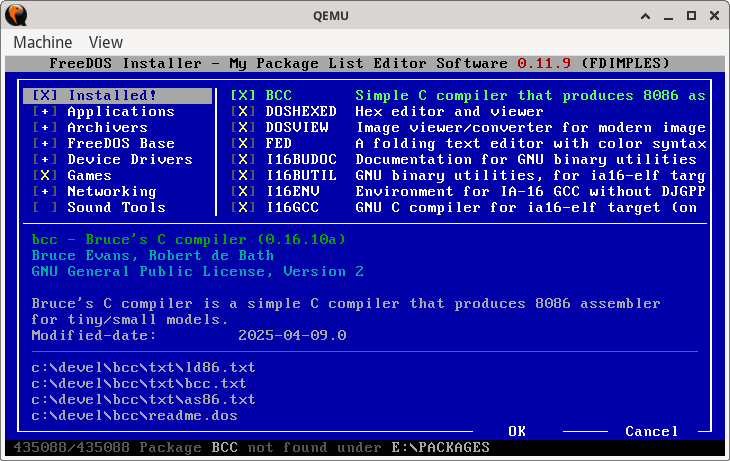Uncheck the I16GCC package checkbox
This screenshot has width=730, height=461.
pos(243,207)
